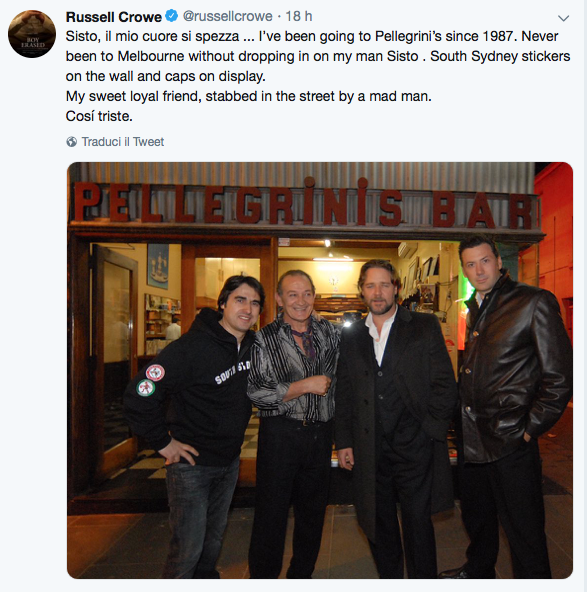This screenshot has width=587, height=592.
Task: Open Russell Crowe's round profile avatar
Action: click(x=32, y=34)
